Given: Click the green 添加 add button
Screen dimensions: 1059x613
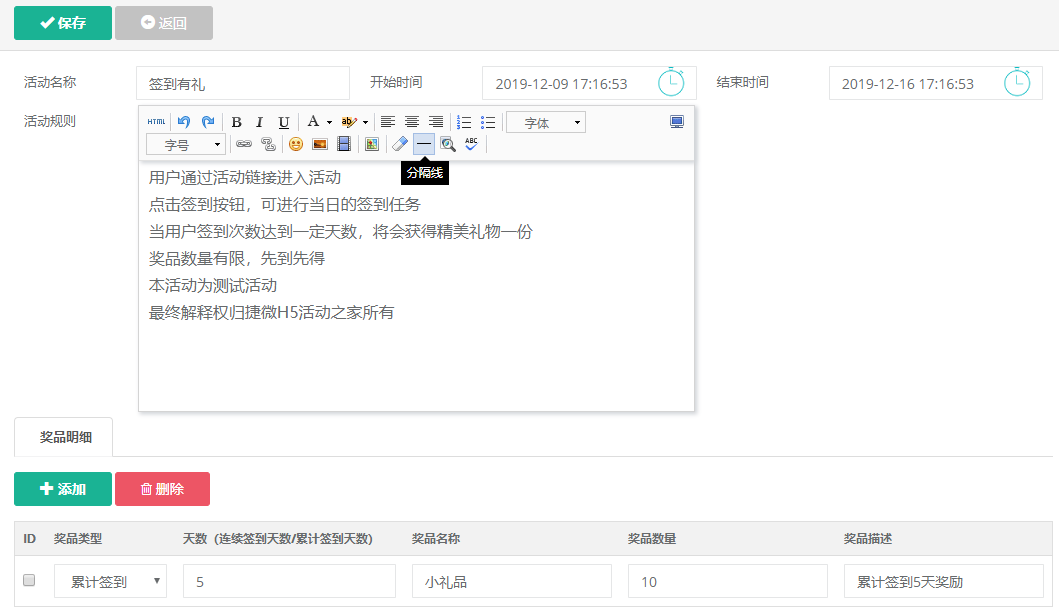Looking at the screenshot, I should (63, 489).
